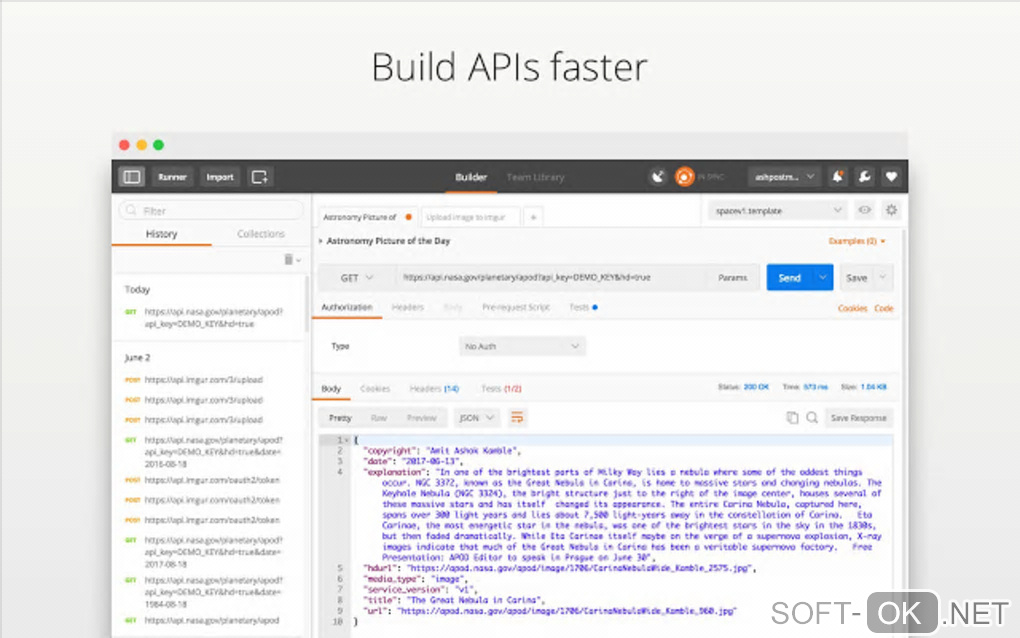1020x638 pixels.
Task: Click the Params button
Action: click(732, 278)
